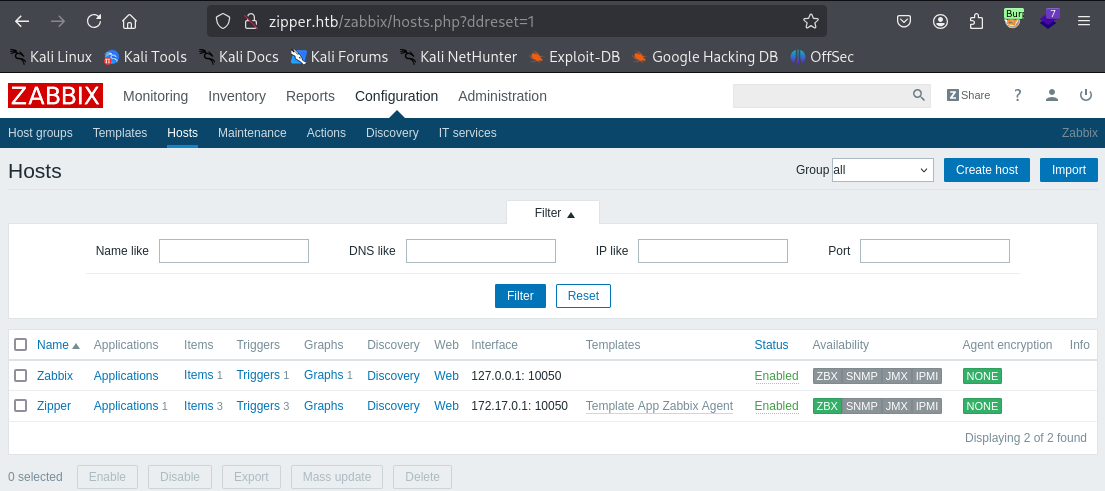Open the Zipper host link
The width and height of the screenshot is (1105, 491).
[54, 406]
